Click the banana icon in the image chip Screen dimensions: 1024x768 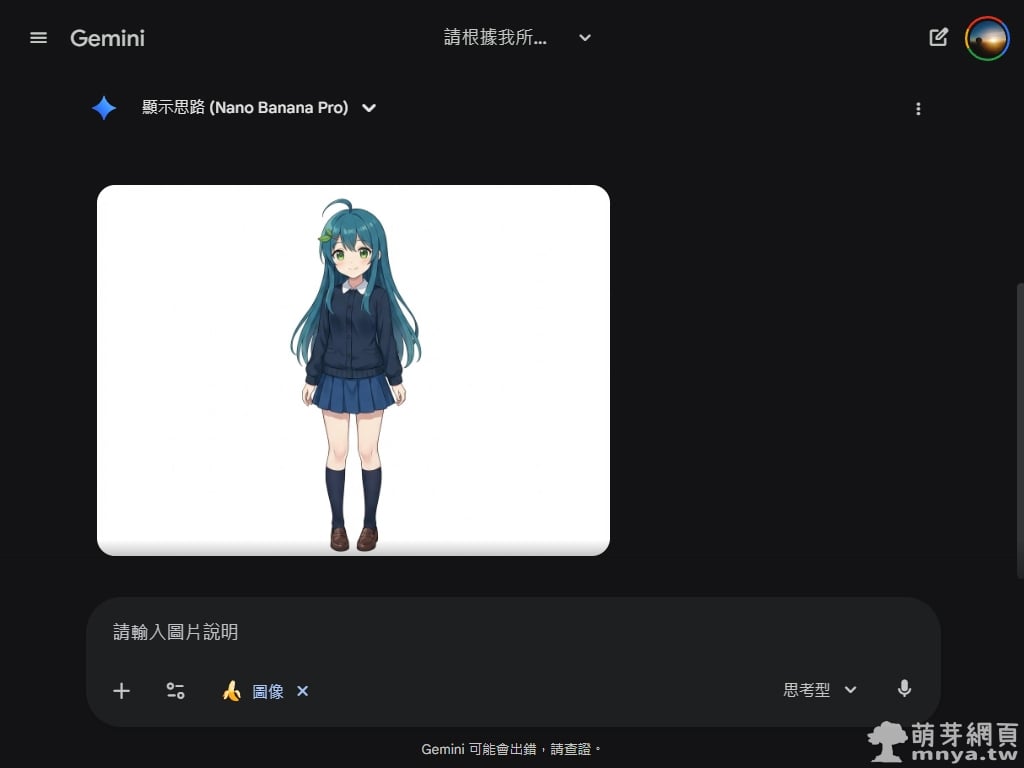(x=232, y=691)
